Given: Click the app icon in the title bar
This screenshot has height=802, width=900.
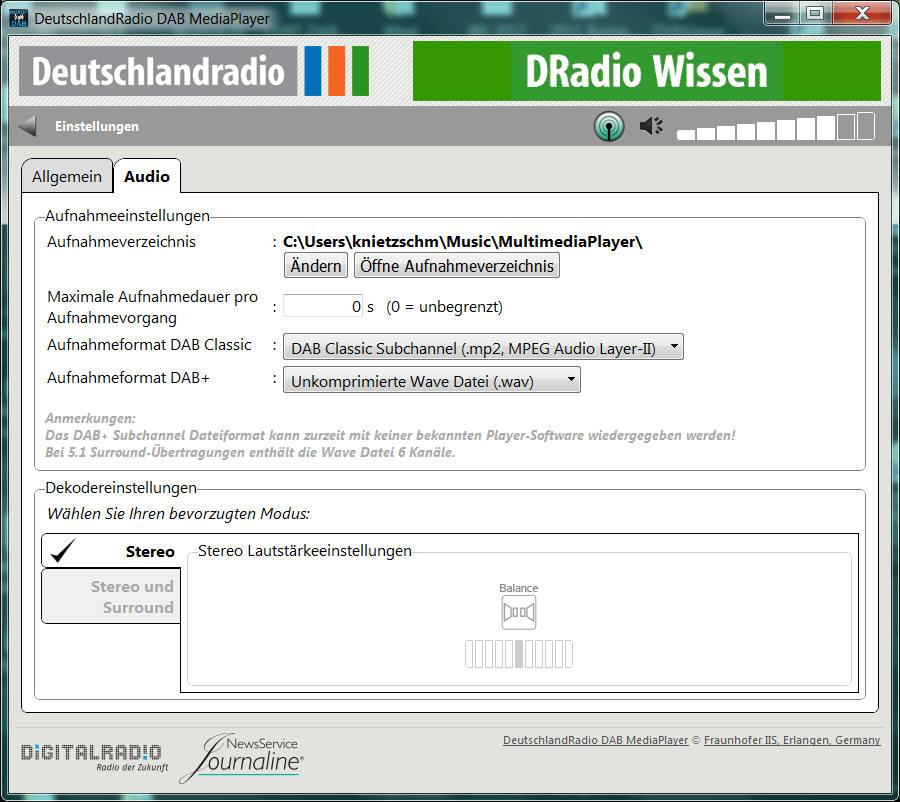Looking at the screenshot, I should coord(19,18).
